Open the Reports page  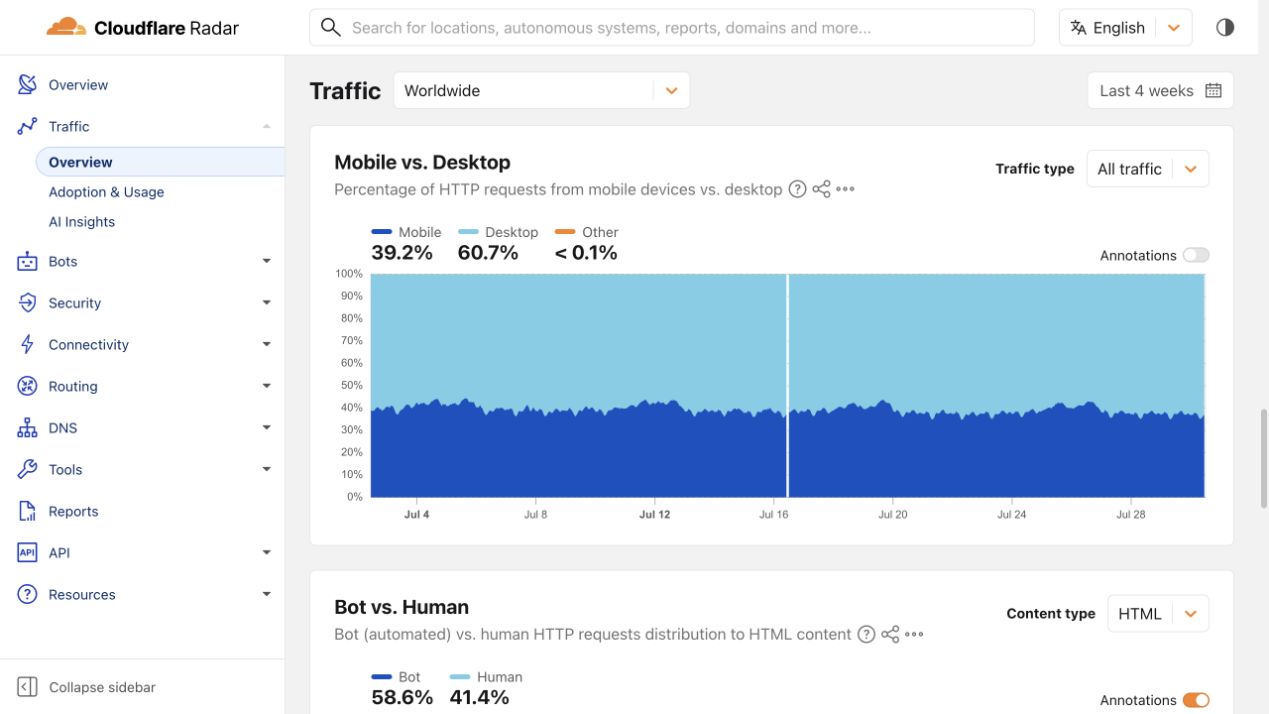point(73,511)
